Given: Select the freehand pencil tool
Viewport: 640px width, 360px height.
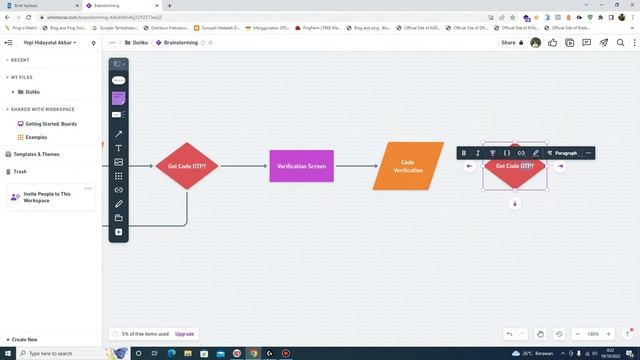Looking at the screenshot, I should (118, 204).
